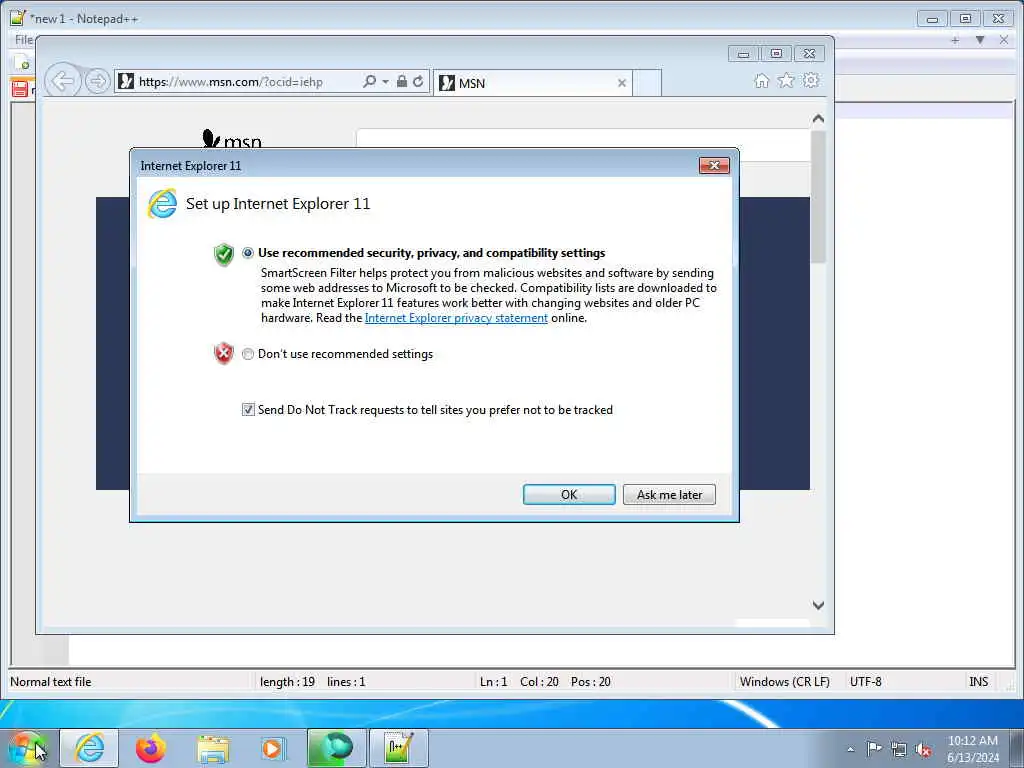Viewport: 1024px width, 768px height.
Task: Switch to the MSN browser tab
Action: pyautogui.click(x=532, y=83)
